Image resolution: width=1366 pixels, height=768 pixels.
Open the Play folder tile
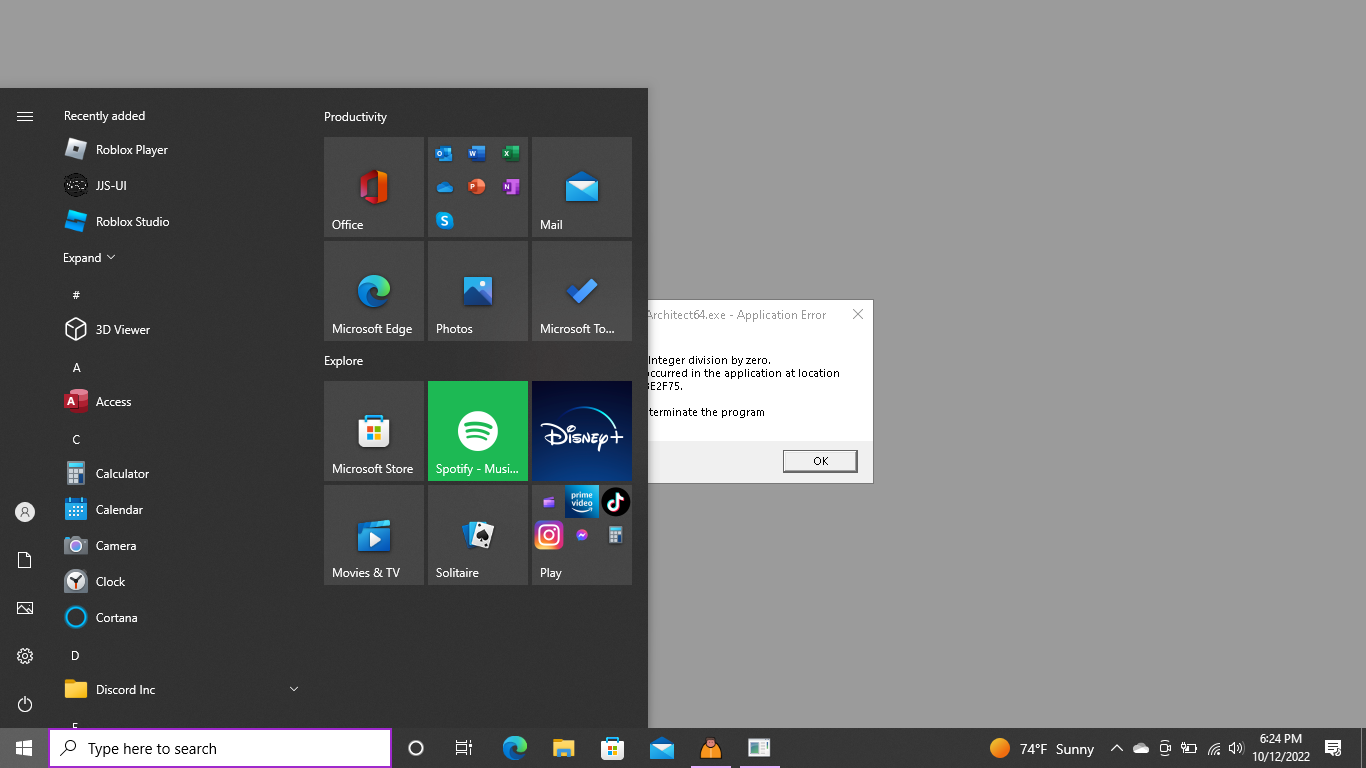pyautogui.click(x=582, y=535)
